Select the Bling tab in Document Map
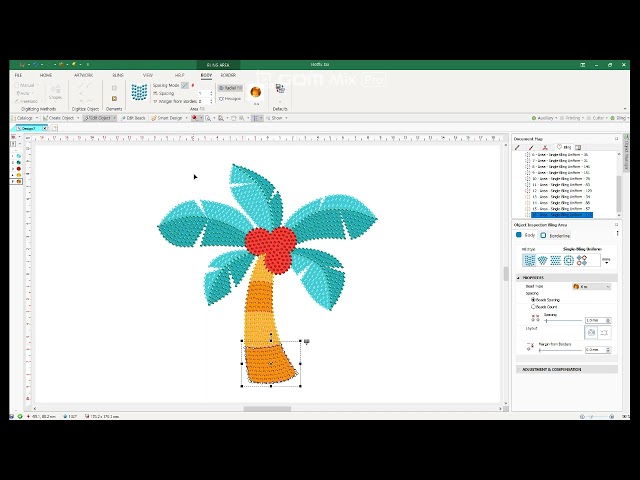 point(564,147)
